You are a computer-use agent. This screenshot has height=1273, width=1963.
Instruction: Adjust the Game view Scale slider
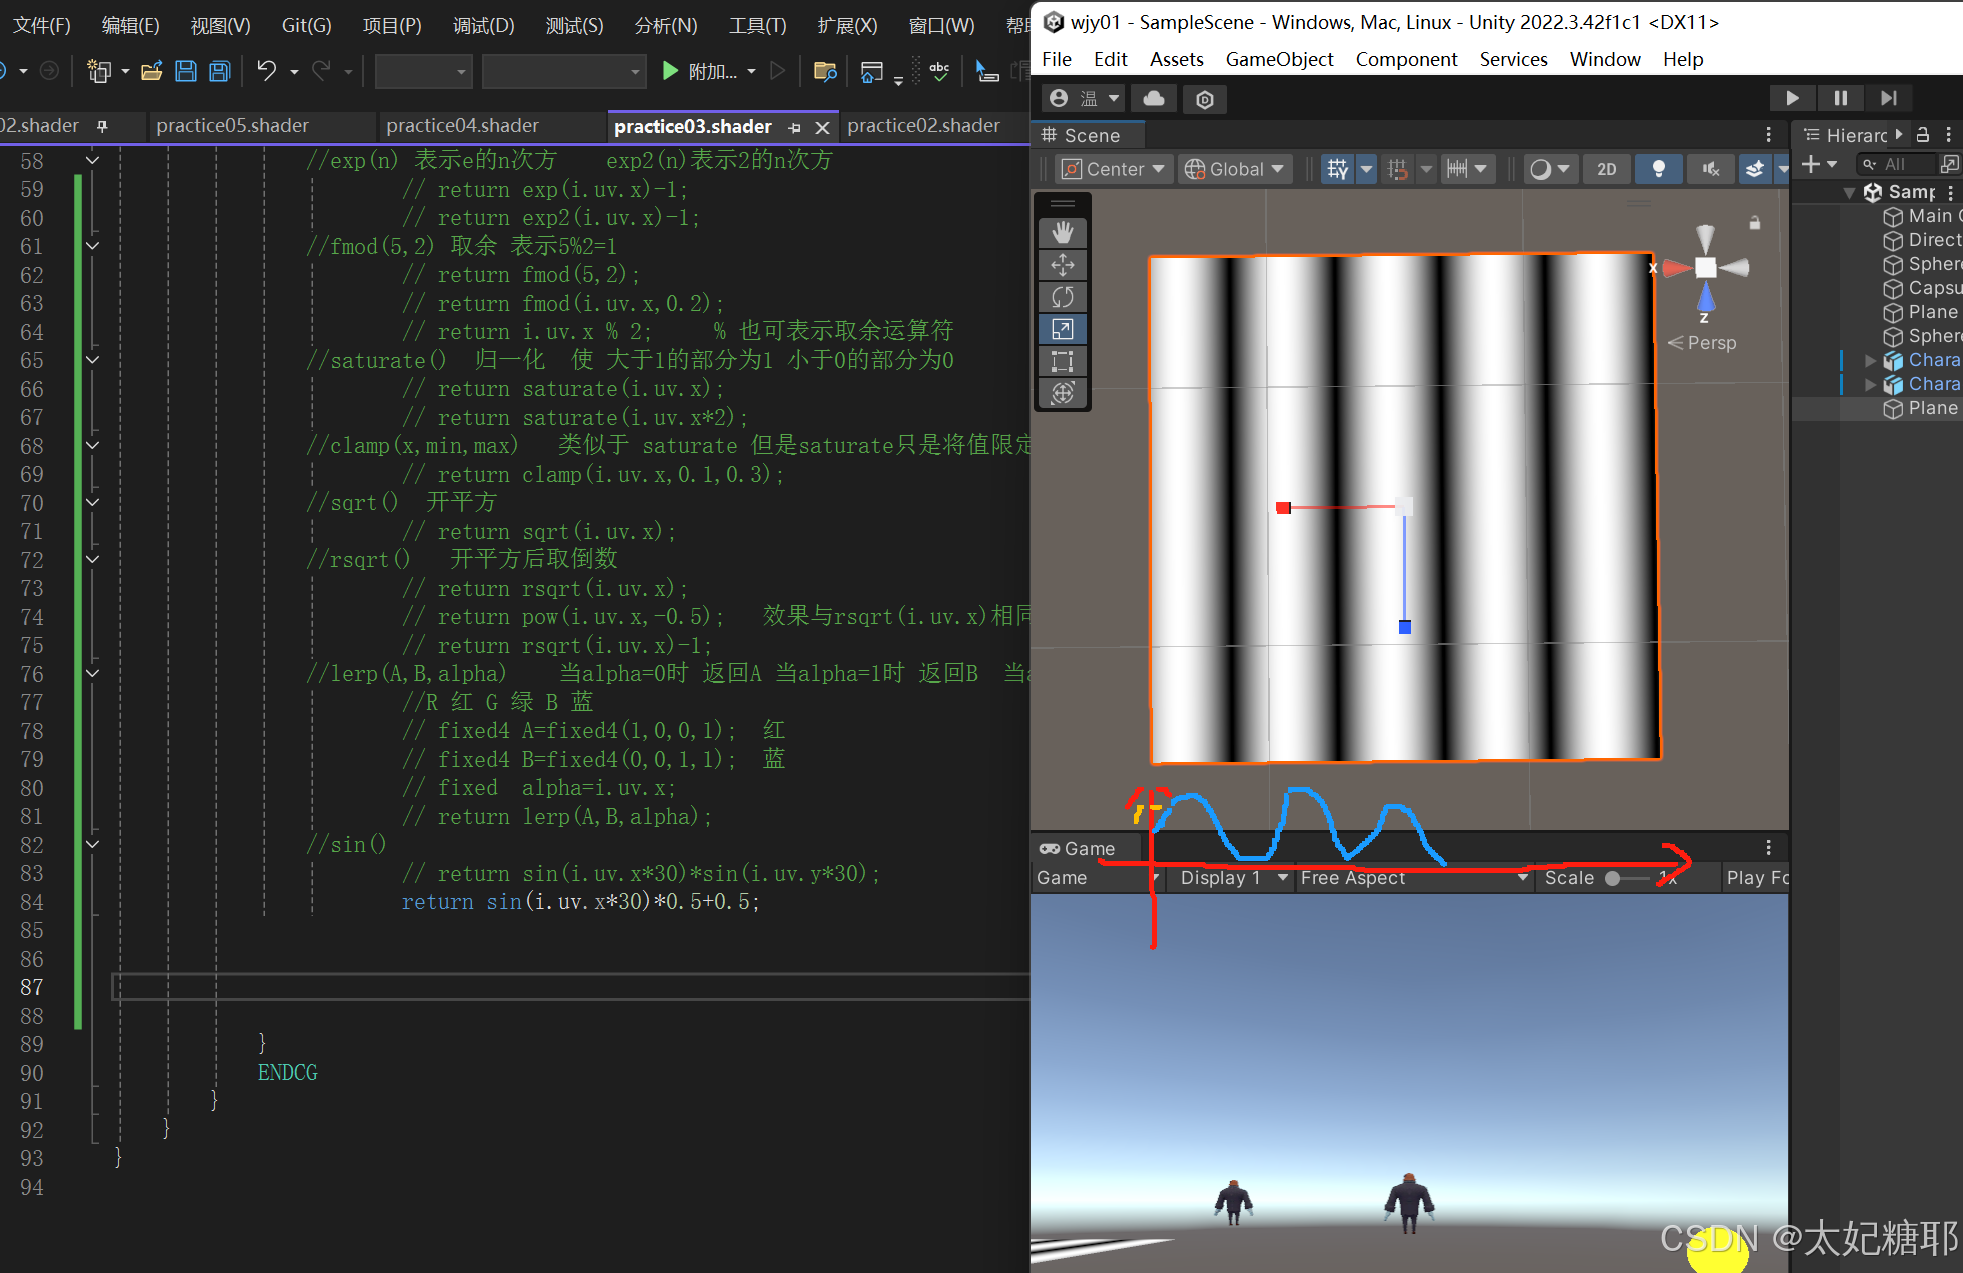1613,878
